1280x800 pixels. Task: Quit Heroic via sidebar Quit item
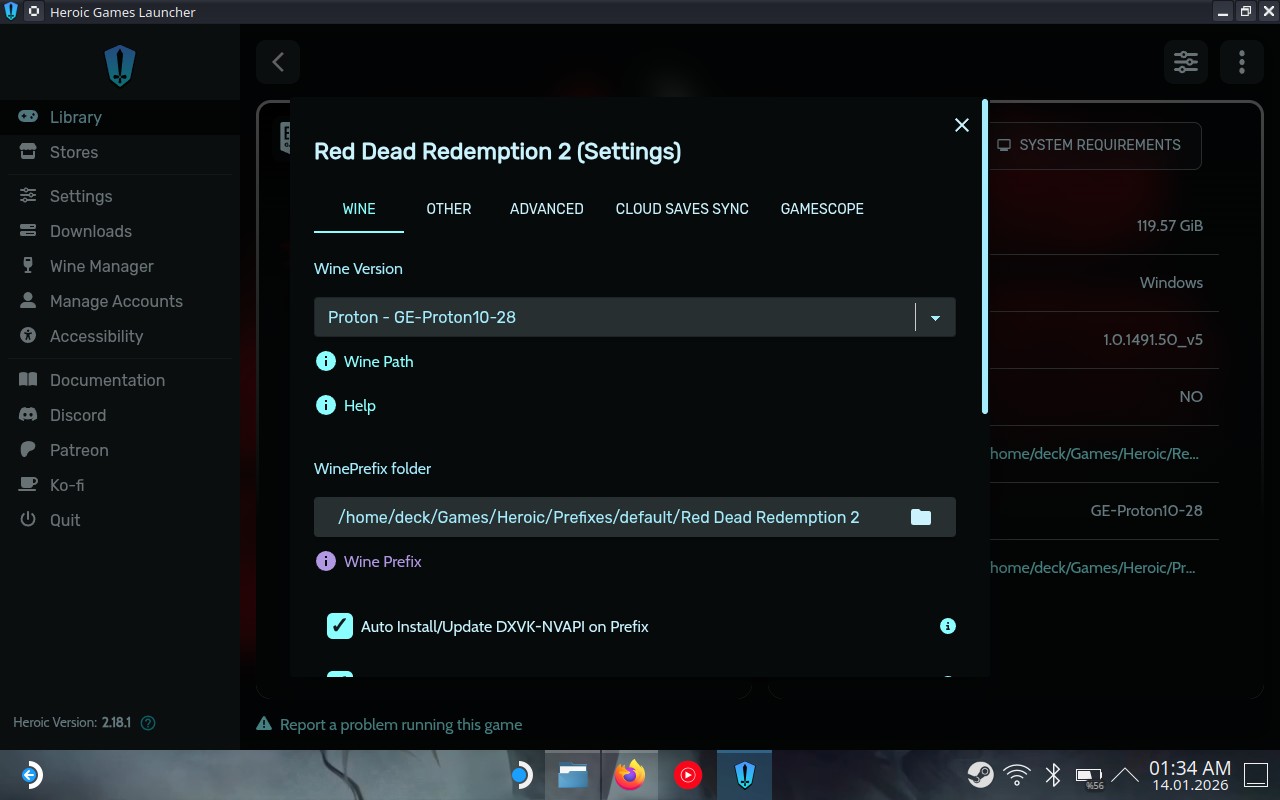click(120, 520)
